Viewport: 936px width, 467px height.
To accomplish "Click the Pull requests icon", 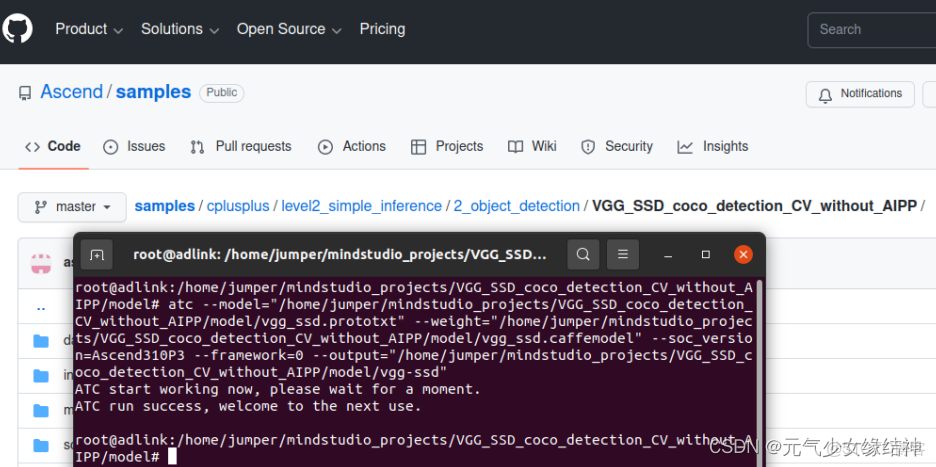I will tap(197, 147).
